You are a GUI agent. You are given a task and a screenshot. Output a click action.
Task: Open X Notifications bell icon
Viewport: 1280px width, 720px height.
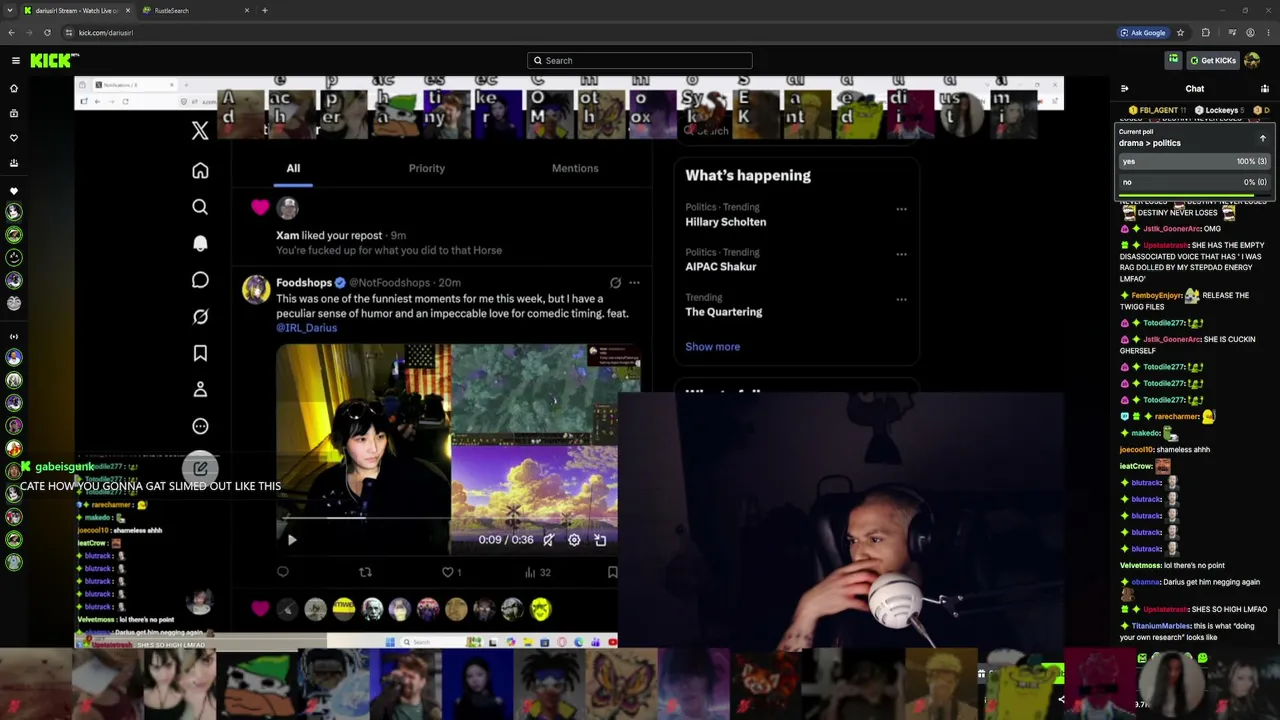(200, 244)
